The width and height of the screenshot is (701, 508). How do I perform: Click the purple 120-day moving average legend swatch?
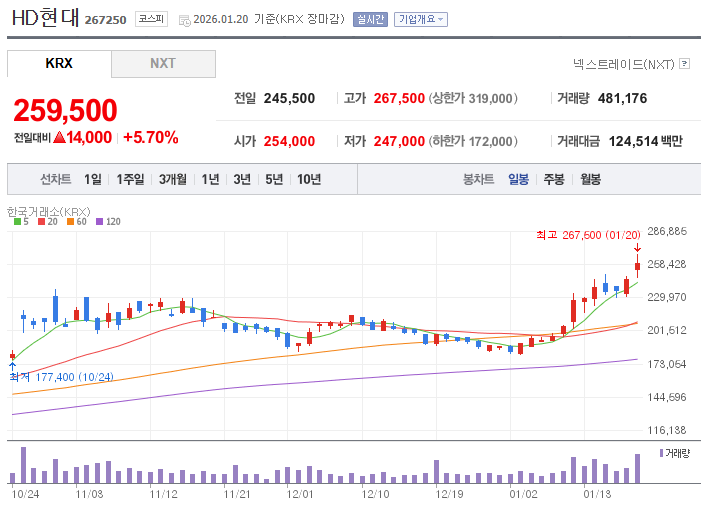(x=99, y=221)
